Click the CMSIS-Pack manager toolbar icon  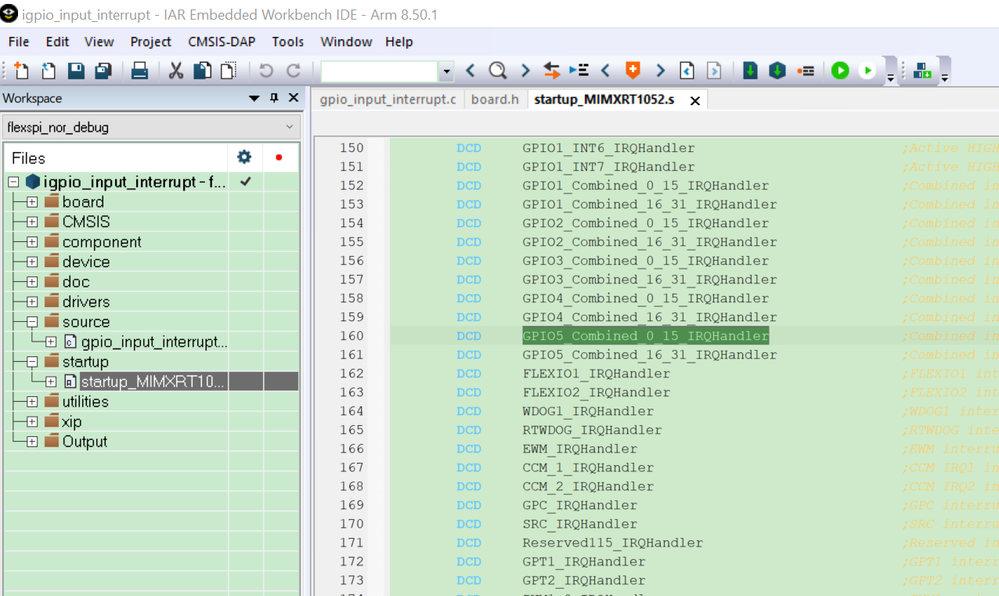point(922,71)
